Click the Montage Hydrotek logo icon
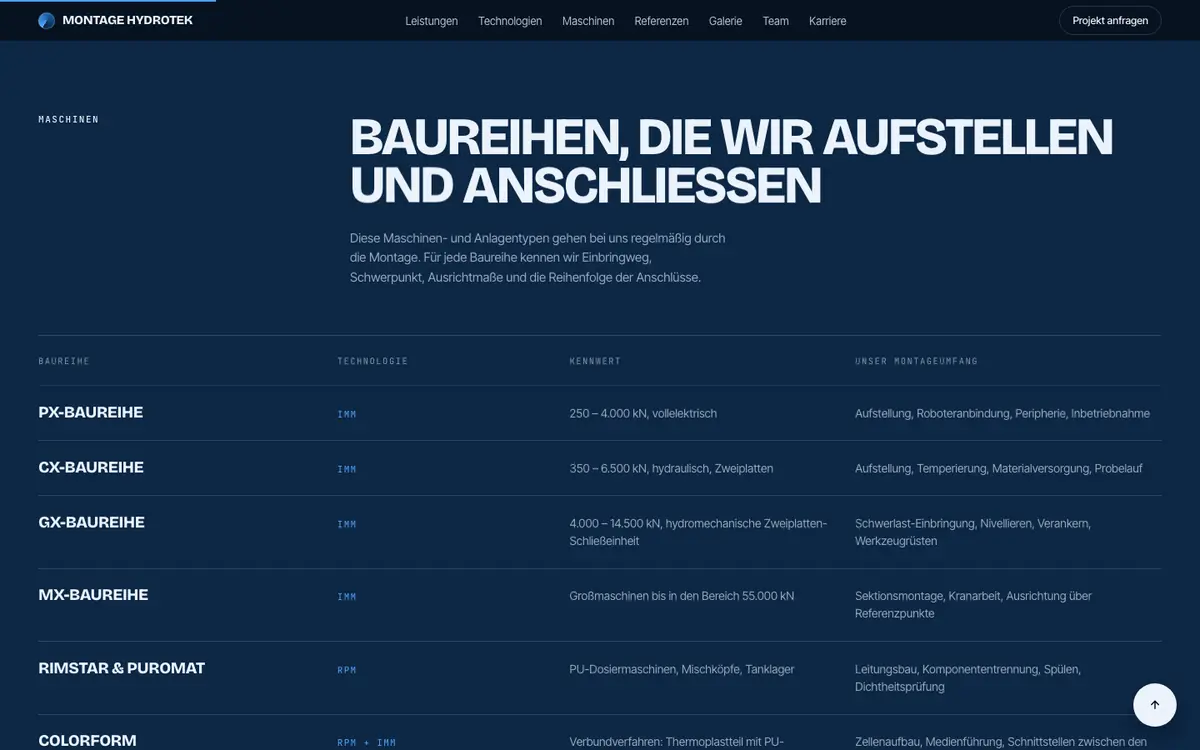This screenshot has height=750, width=1200. tap(46, 20)
